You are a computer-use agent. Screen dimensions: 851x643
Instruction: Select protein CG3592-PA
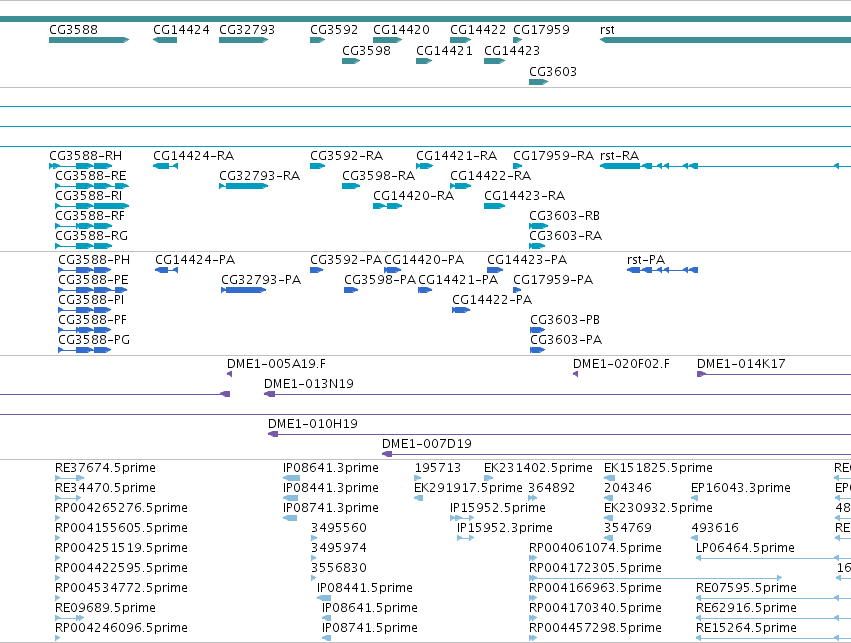(346, 260)
